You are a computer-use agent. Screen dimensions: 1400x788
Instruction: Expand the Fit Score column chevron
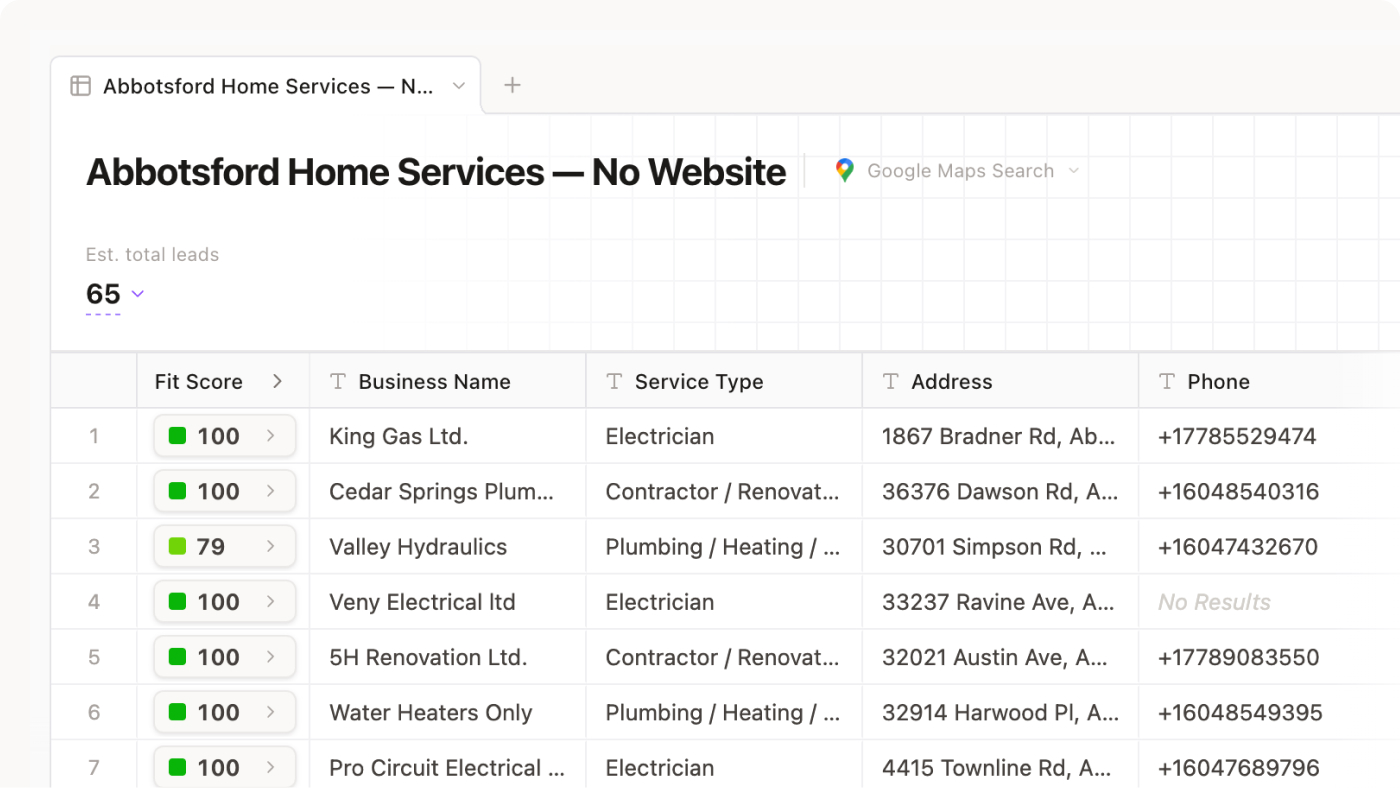277,381
